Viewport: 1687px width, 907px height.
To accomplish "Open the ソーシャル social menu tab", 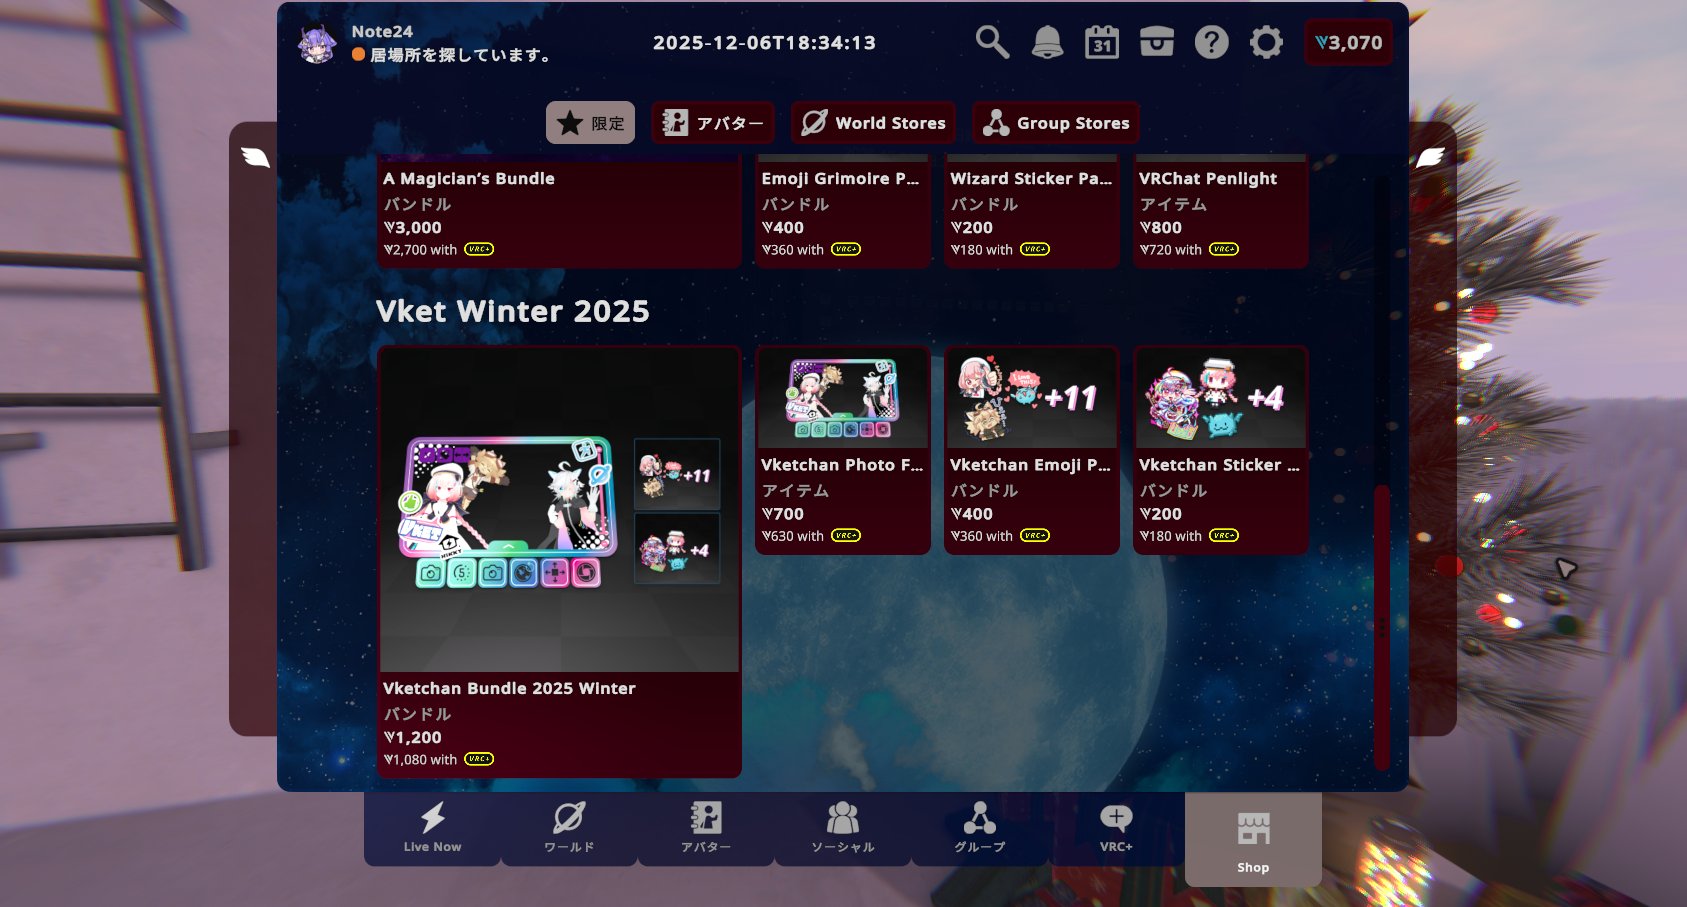I will point(842,828).
